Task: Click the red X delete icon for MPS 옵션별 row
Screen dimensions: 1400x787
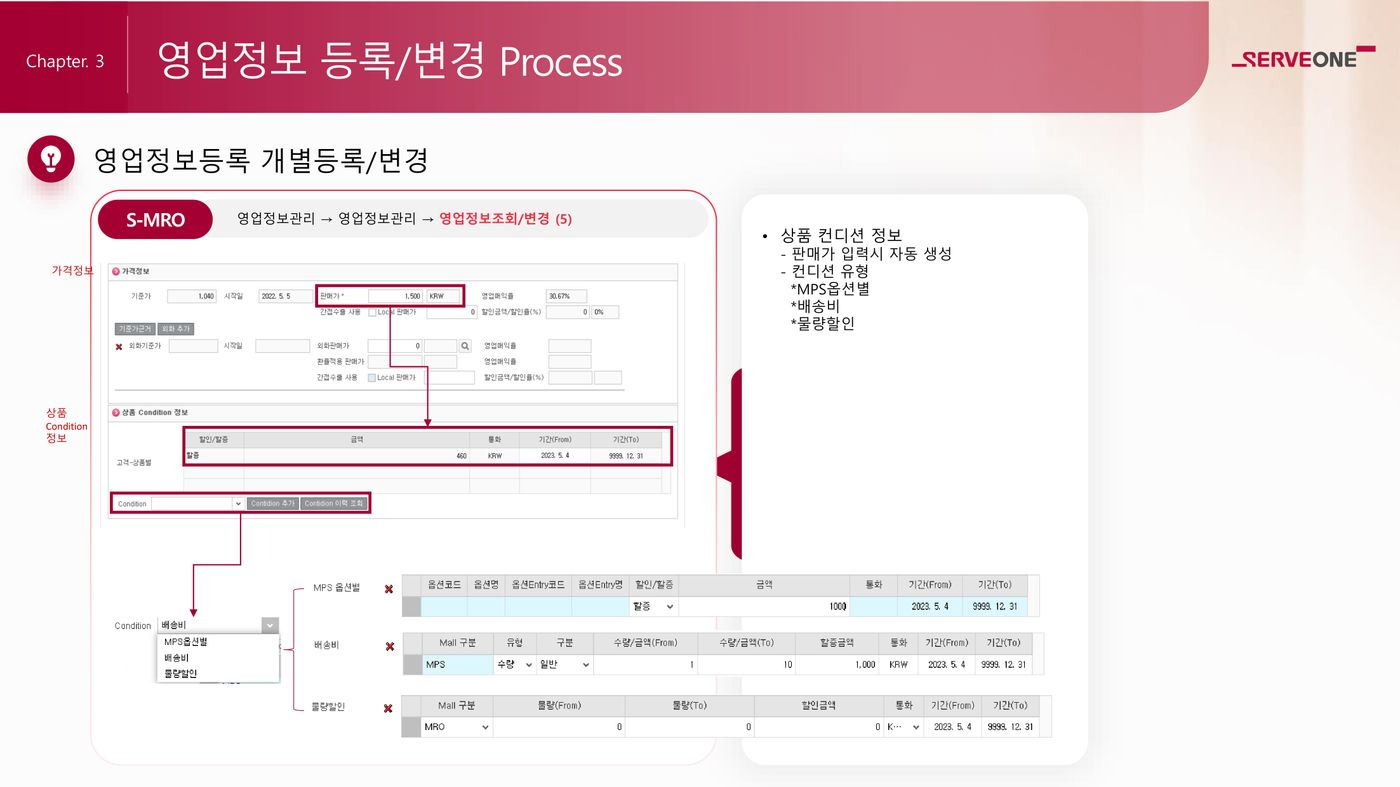Action: point(389,589)
